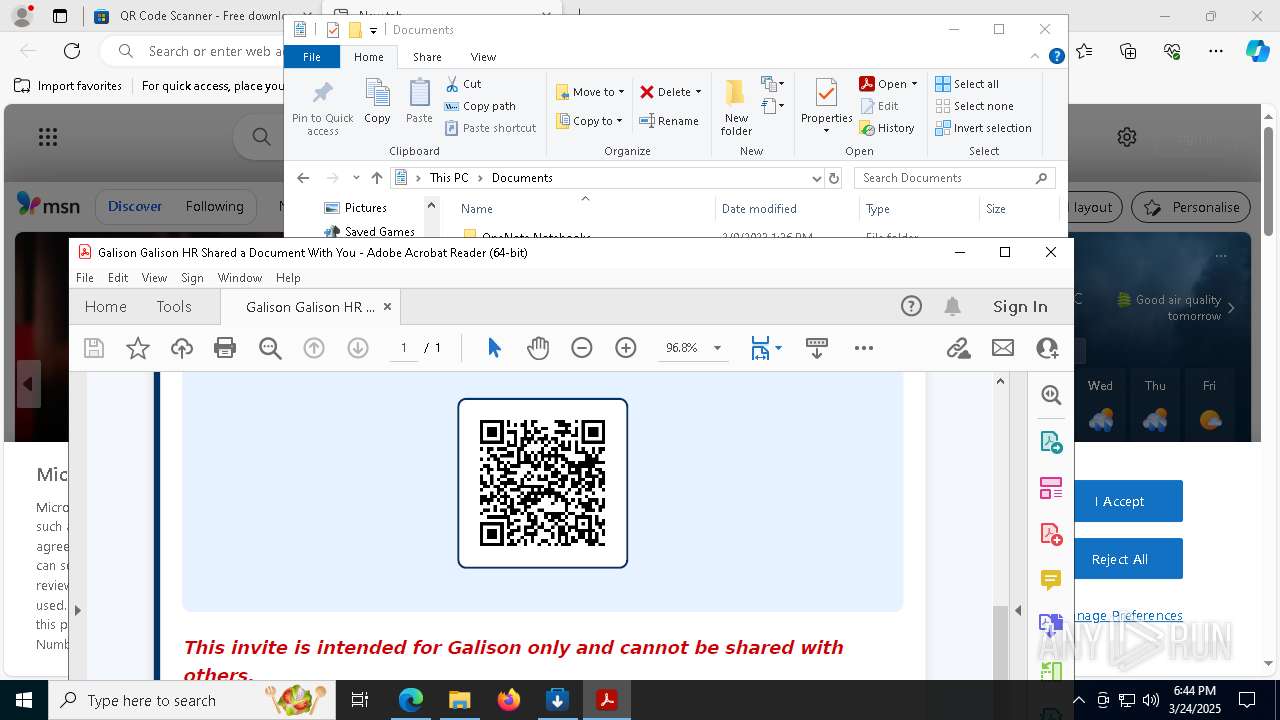Open Microsoft Edge from the taskbar
This screenshot has width=1280, height=720.
tap(411, 700)
